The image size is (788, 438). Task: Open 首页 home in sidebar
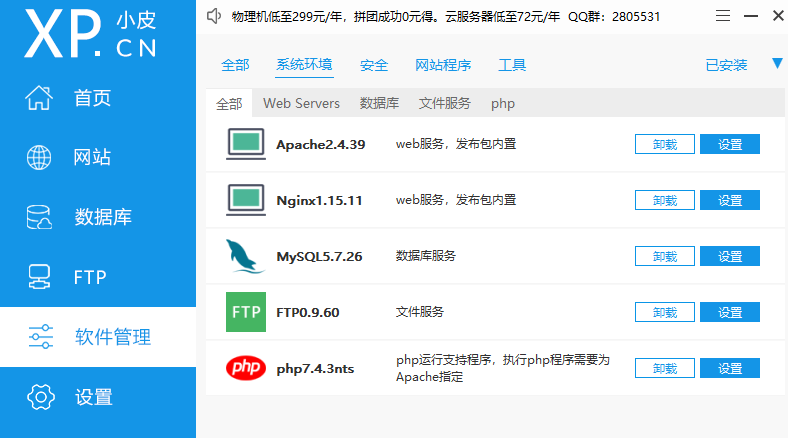[x=92, y=98]
